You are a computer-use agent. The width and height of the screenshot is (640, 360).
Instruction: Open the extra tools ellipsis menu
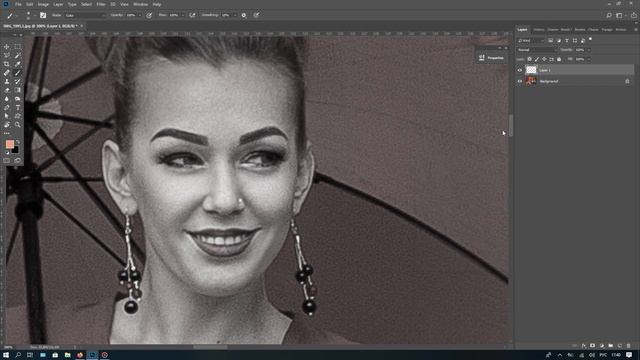coord(7,133)
